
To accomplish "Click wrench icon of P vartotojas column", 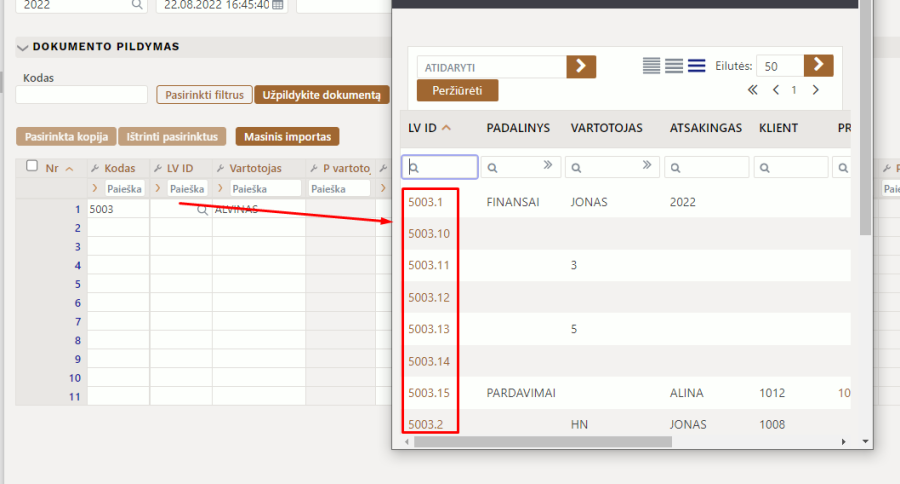I will point(314,168).
